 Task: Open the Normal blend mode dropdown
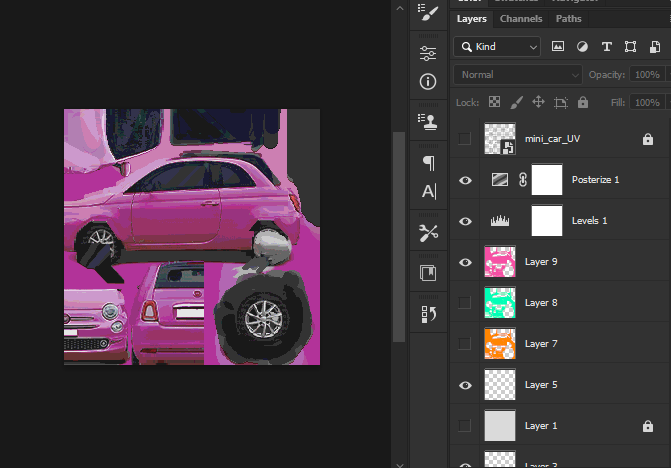(518, 75)
